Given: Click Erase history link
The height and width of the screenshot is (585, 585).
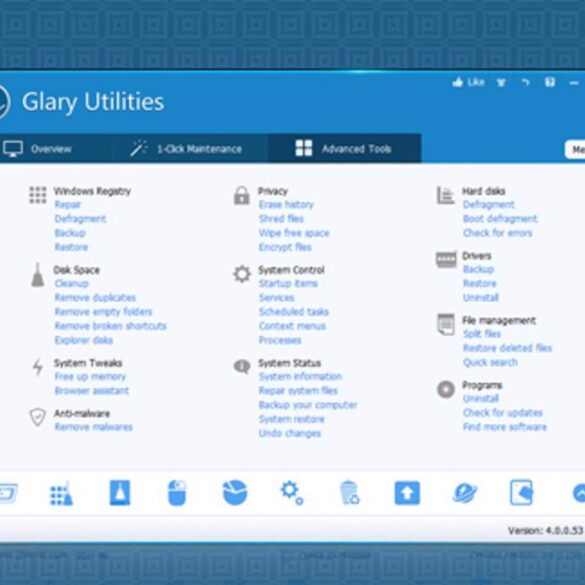Looking at the screenshot, I should [x=286, y=204].
